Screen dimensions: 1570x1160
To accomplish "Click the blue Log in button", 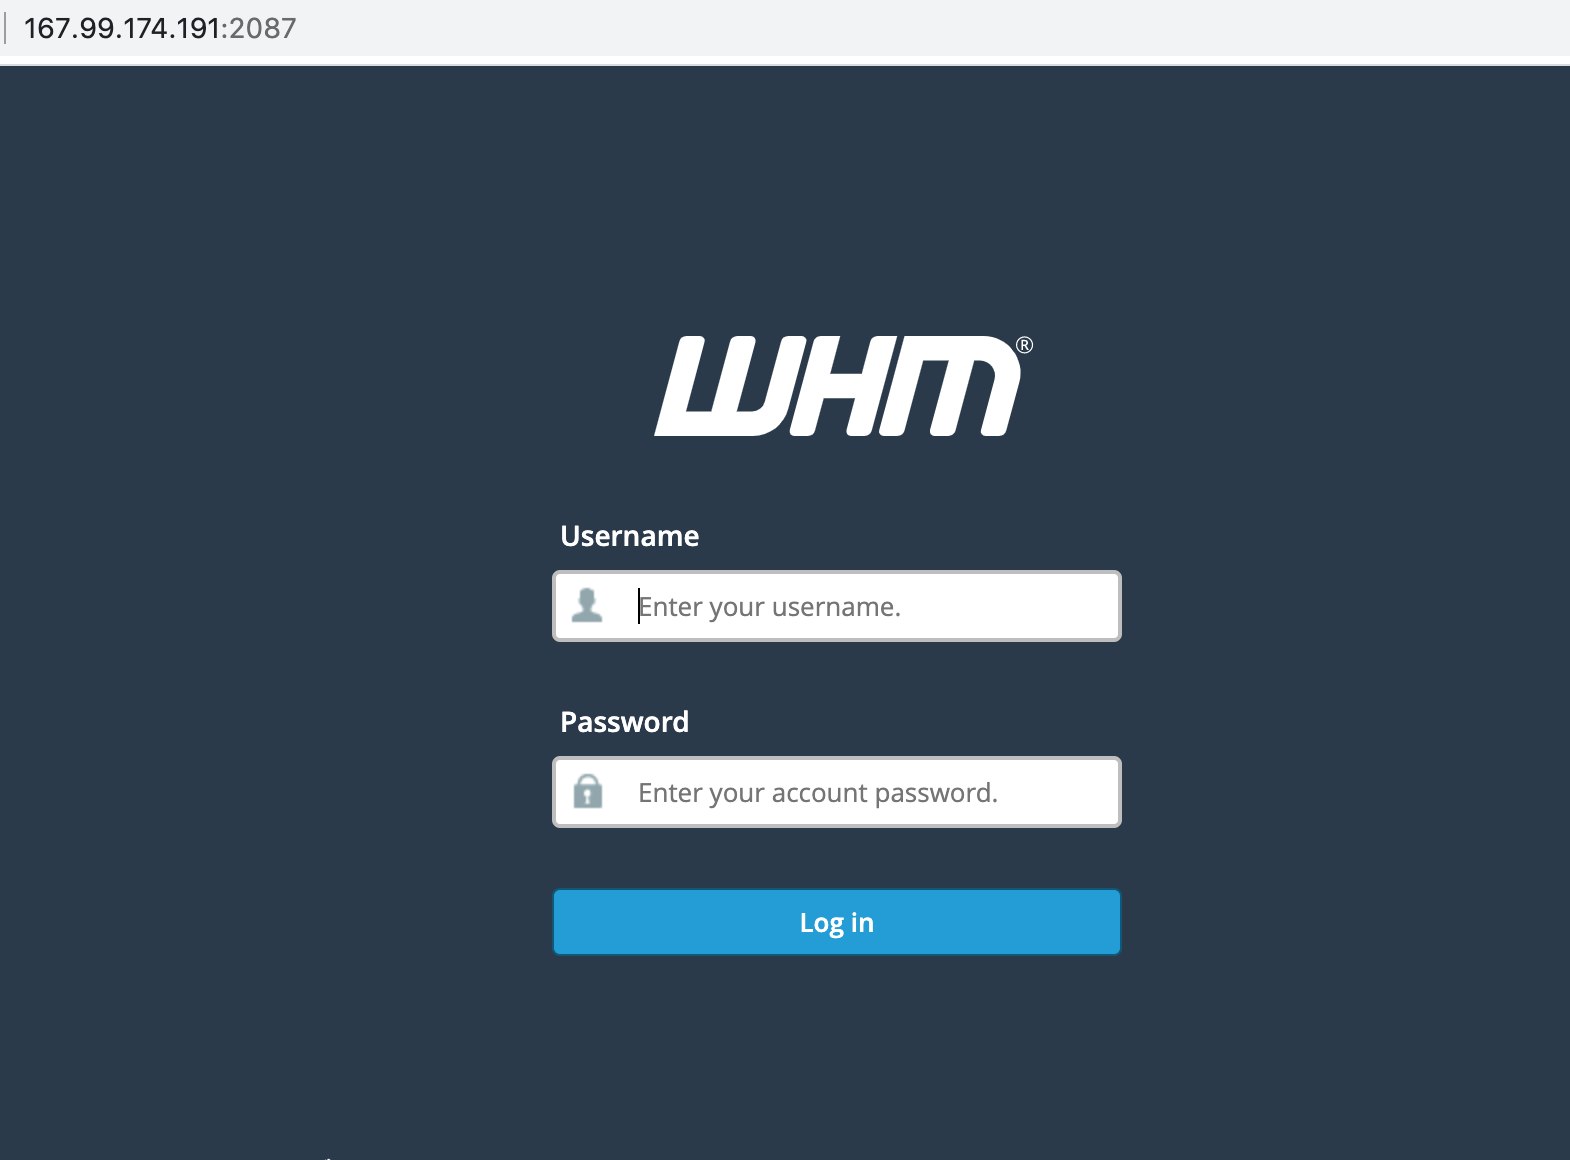I will coord(837,922).
